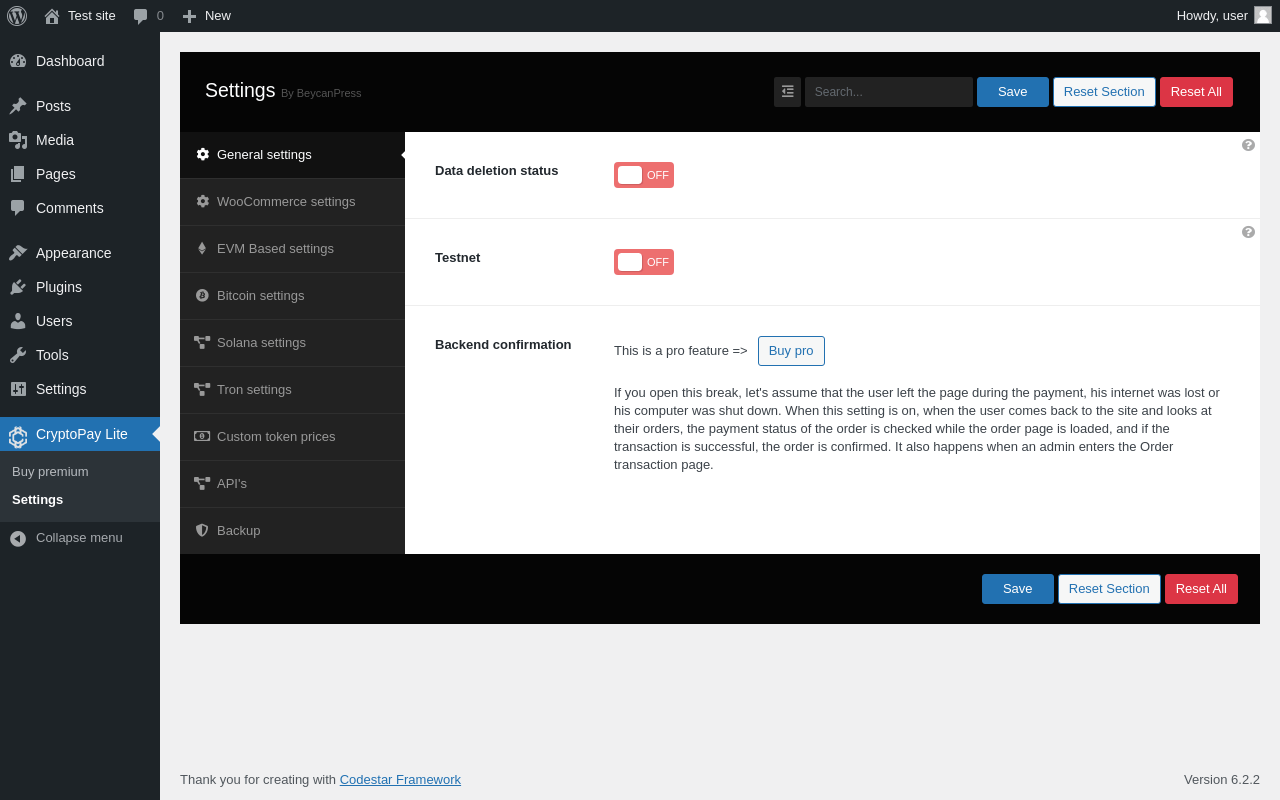This screenshot has width=1280, height=800.
Task: Click the Plugins menu label
Action: 59,287
